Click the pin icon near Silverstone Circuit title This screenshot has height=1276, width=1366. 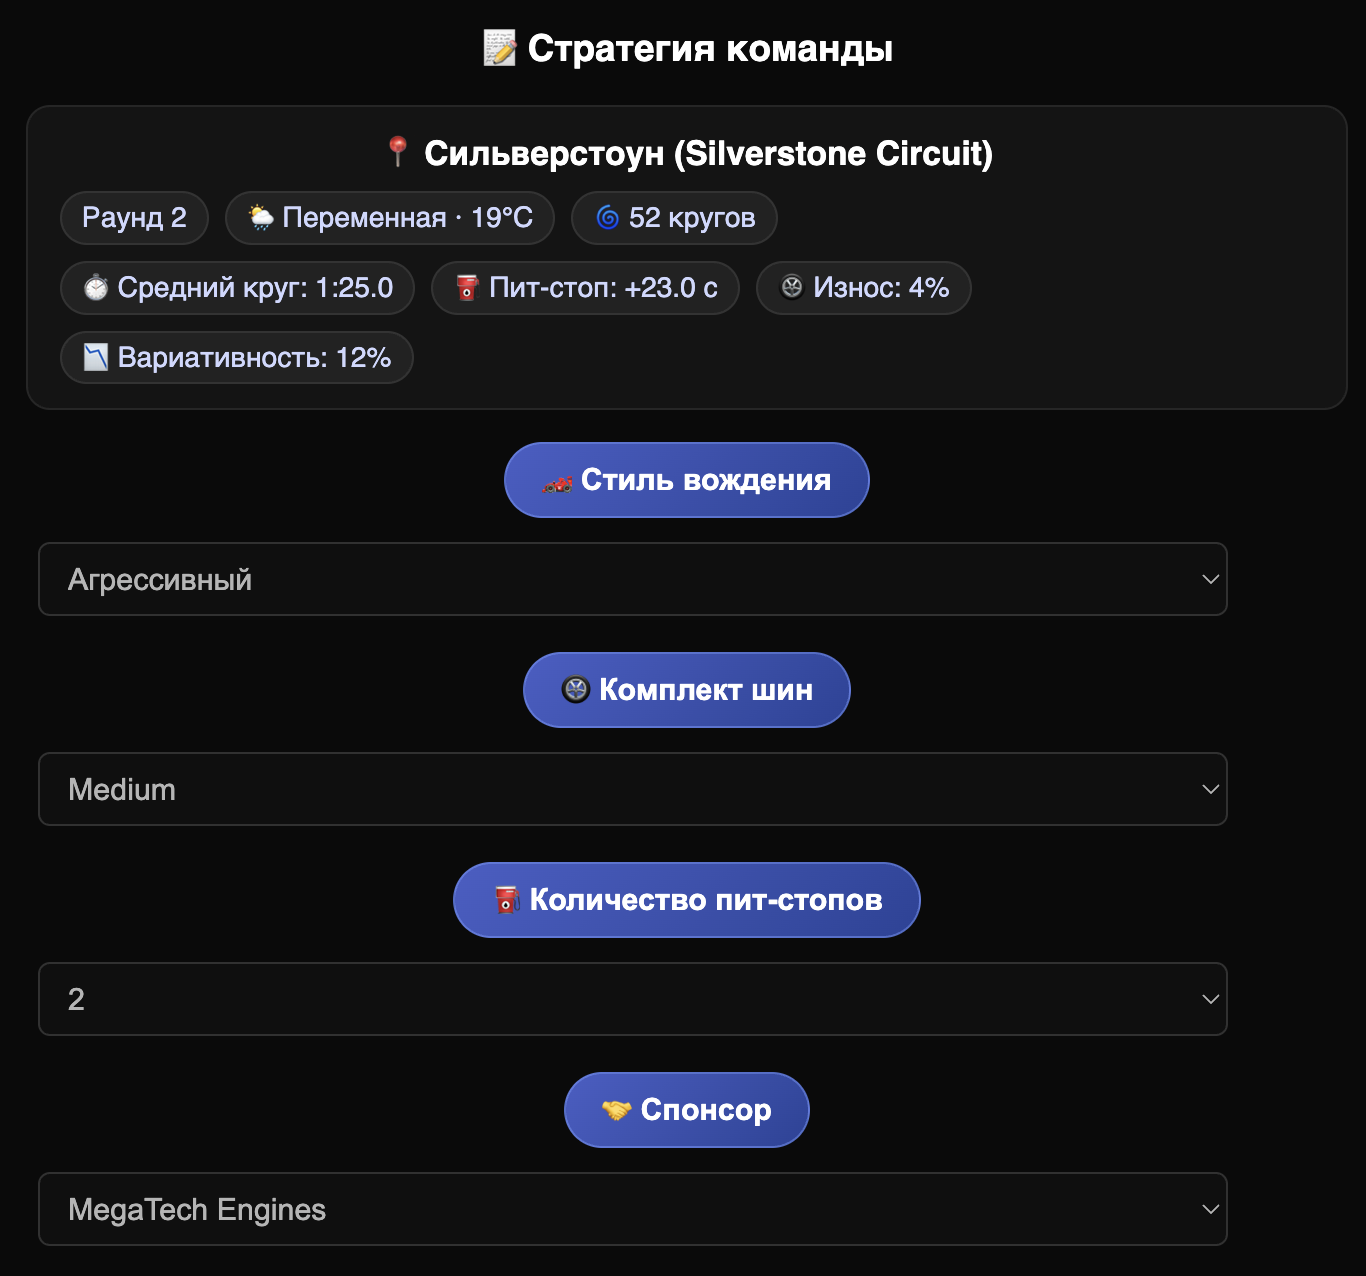398,152
